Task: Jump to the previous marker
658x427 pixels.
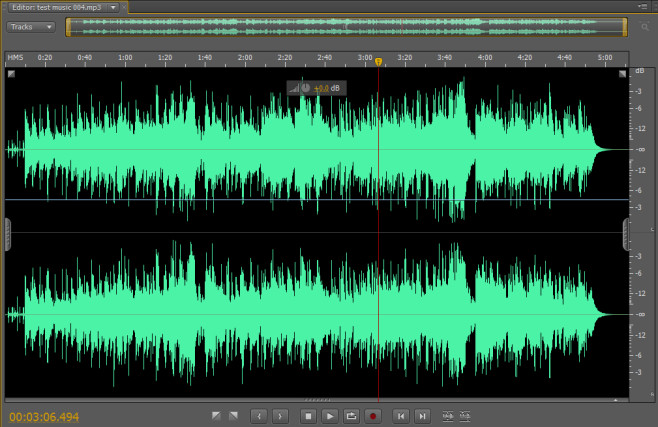Action: [x=401, y=416]
